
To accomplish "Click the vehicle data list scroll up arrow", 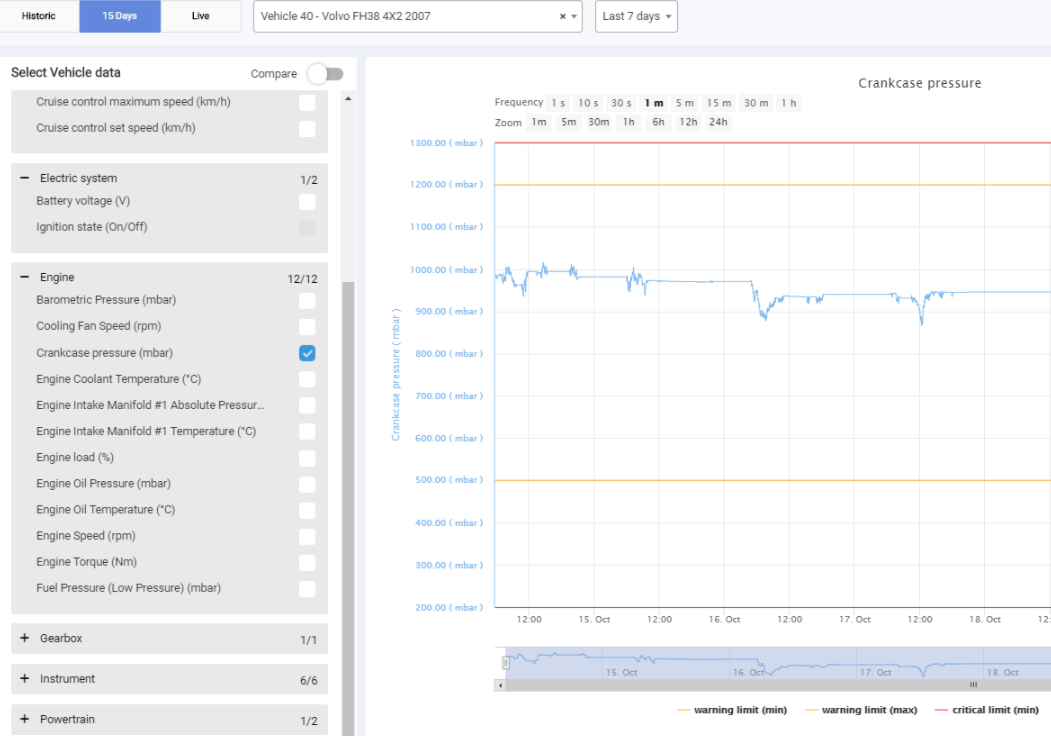I will [348, 99].
